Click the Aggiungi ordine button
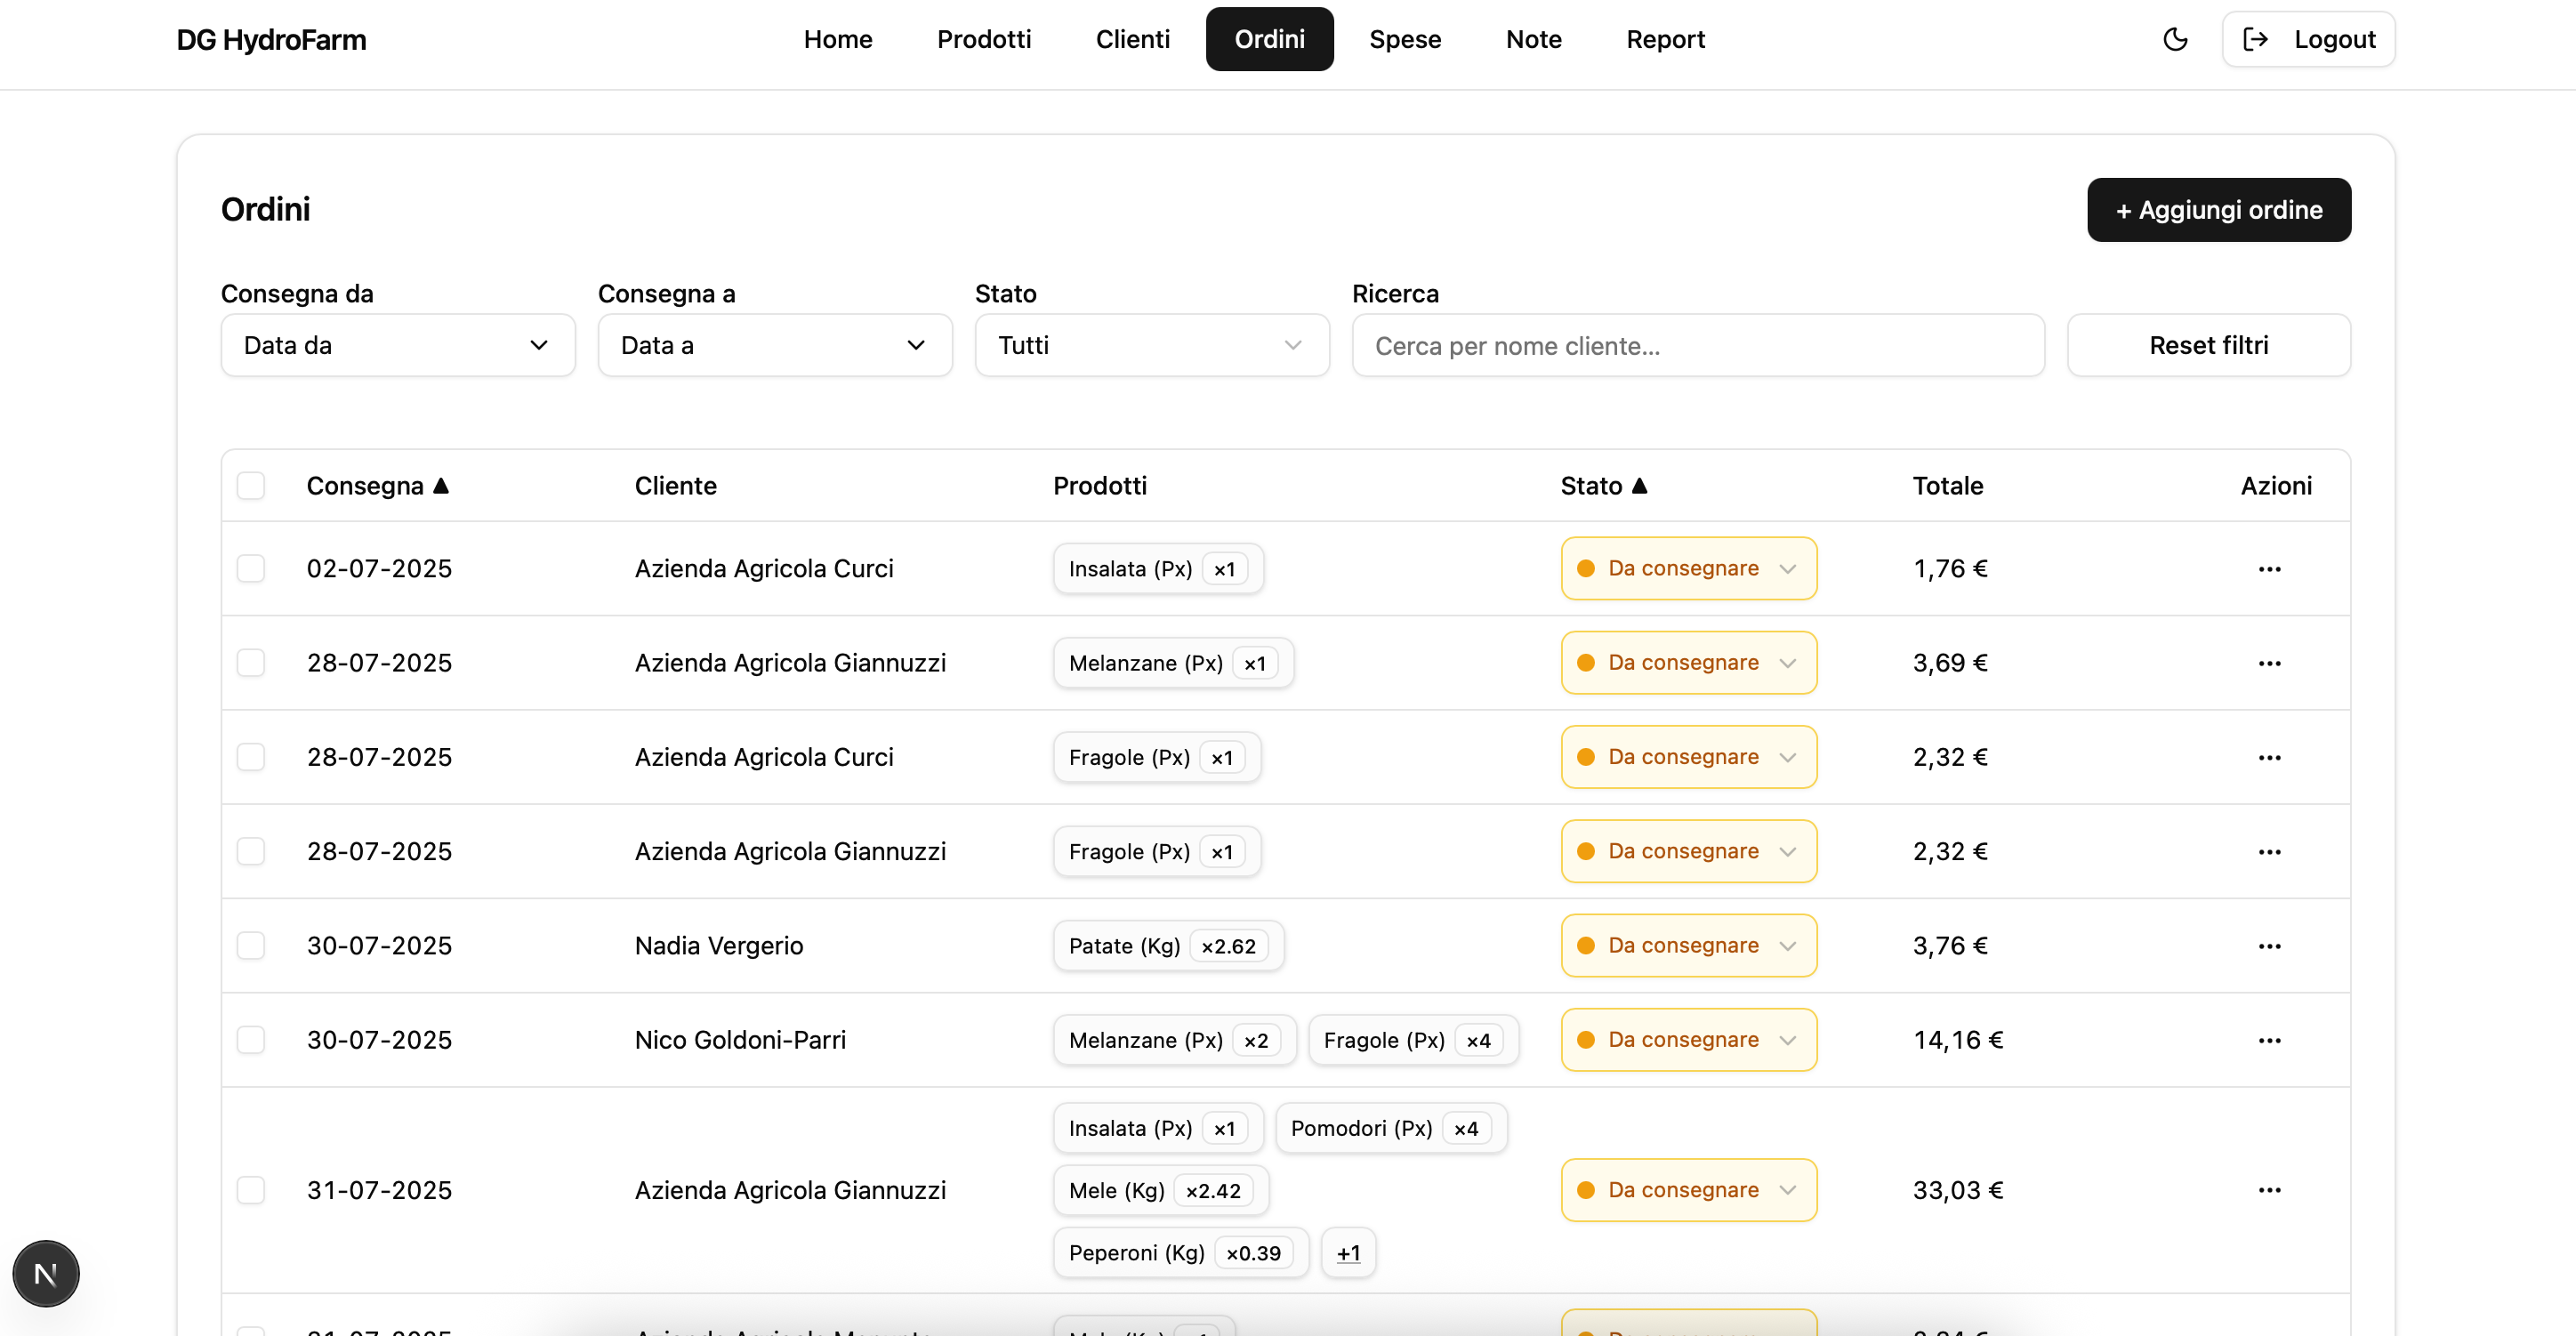Screen dimensions: 2576x1336 [x=2218, y=210]
